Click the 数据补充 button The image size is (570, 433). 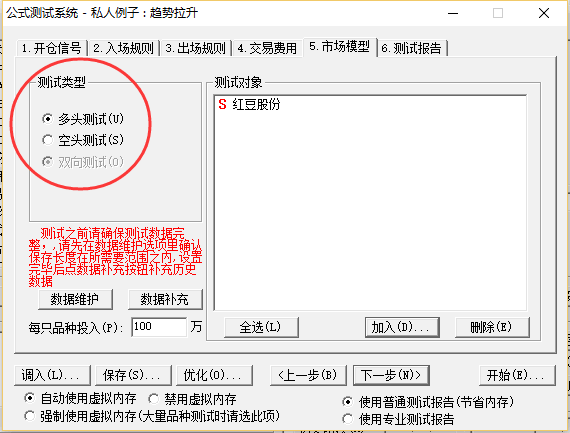click(x=165, y=299)
